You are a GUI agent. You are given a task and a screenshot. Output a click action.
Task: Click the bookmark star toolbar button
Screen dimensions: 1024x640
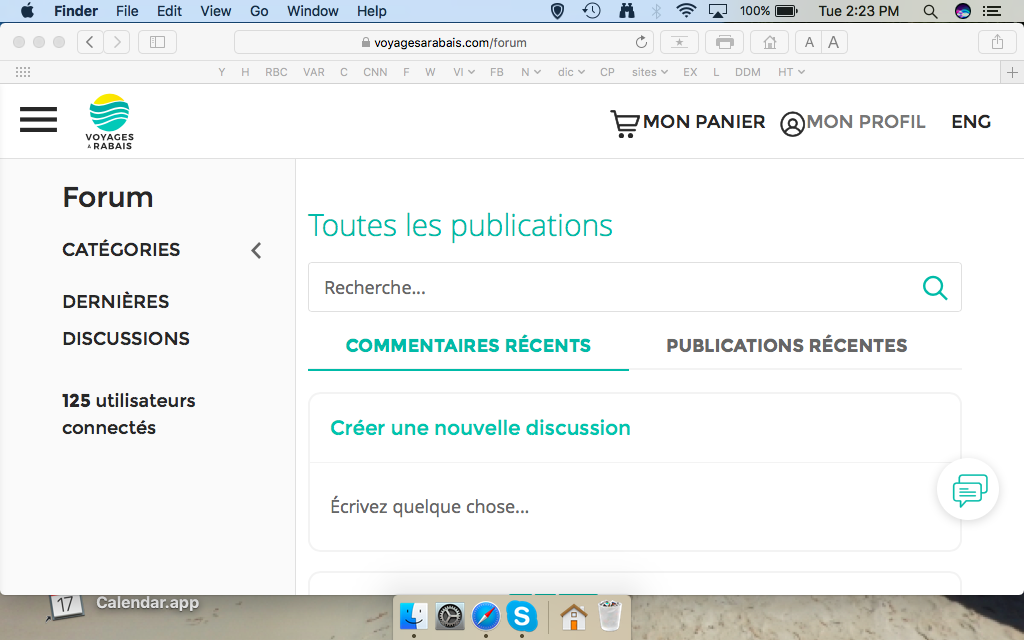click(x=679, y=42)
